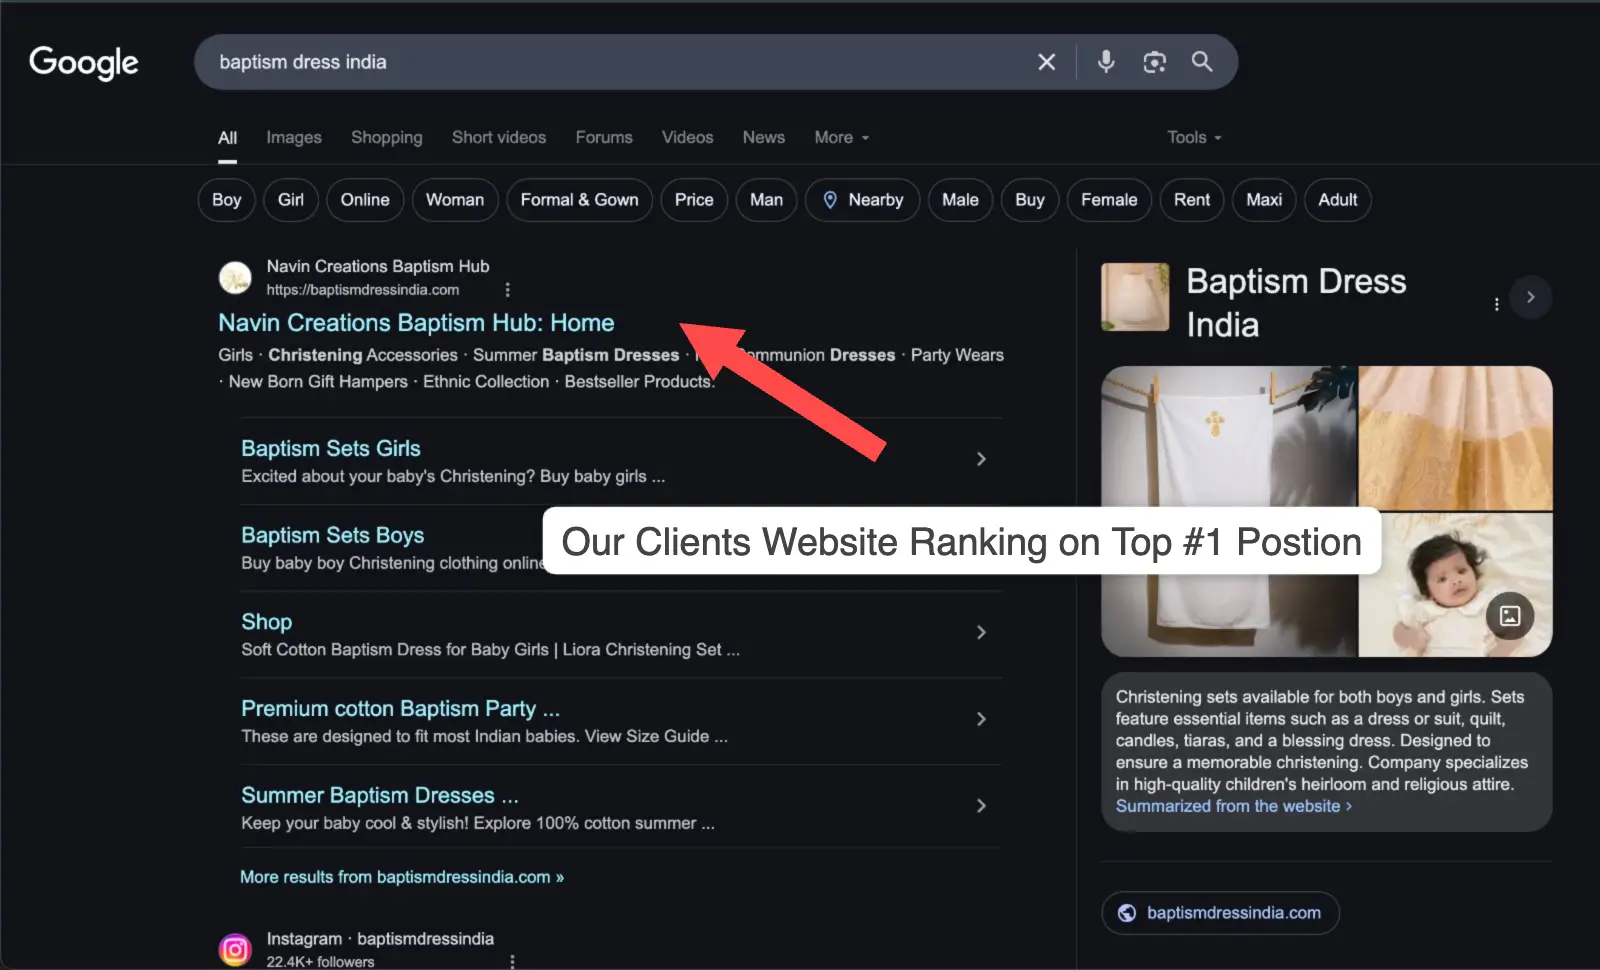Search by image with Lens icon
Screen dimensions: 1600x970
pyautogui.click(x=1154, y=62)
